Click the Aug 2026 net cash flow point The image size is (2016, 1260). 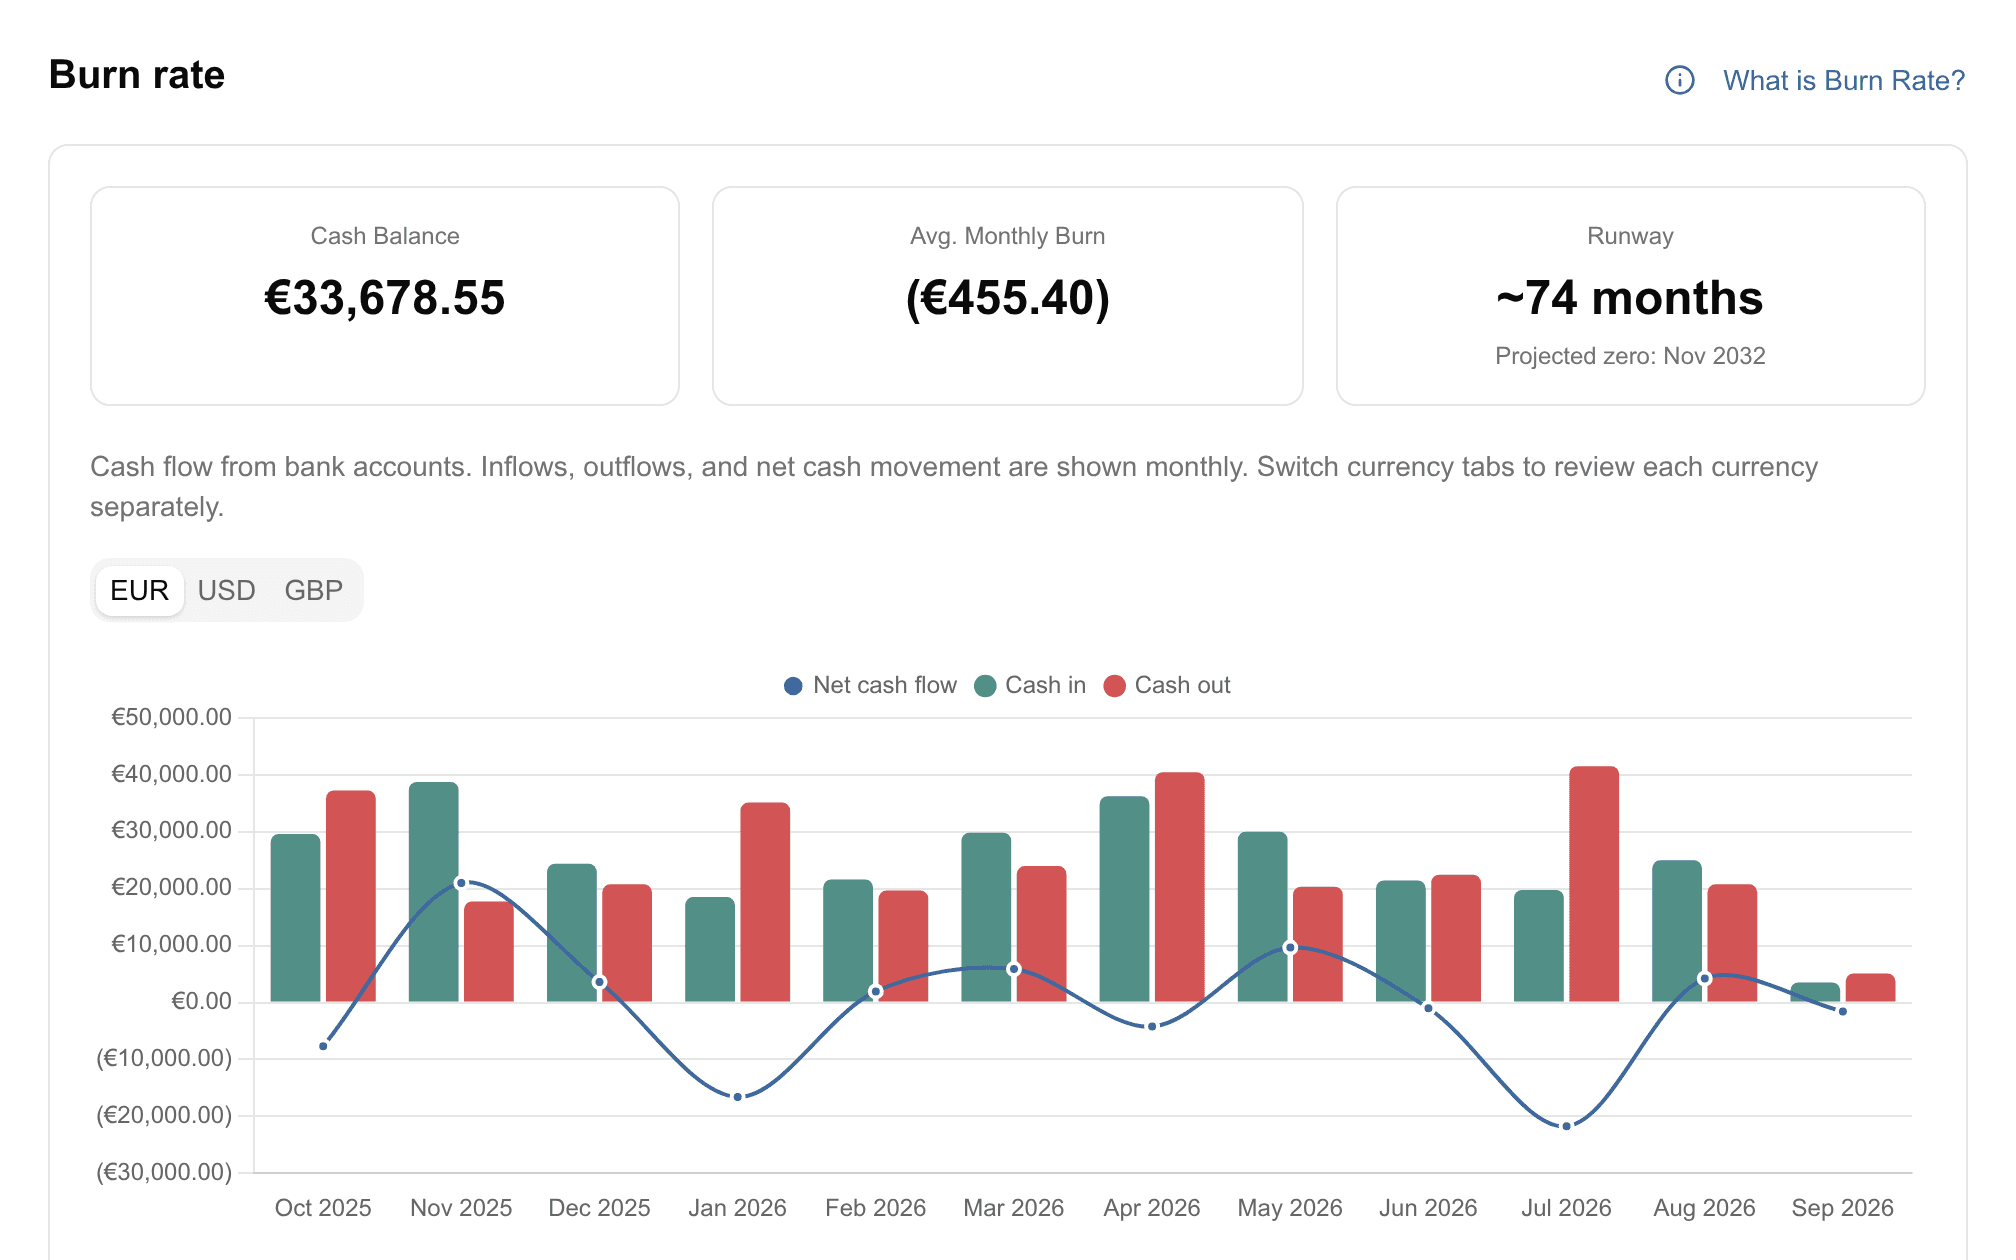1705,978
